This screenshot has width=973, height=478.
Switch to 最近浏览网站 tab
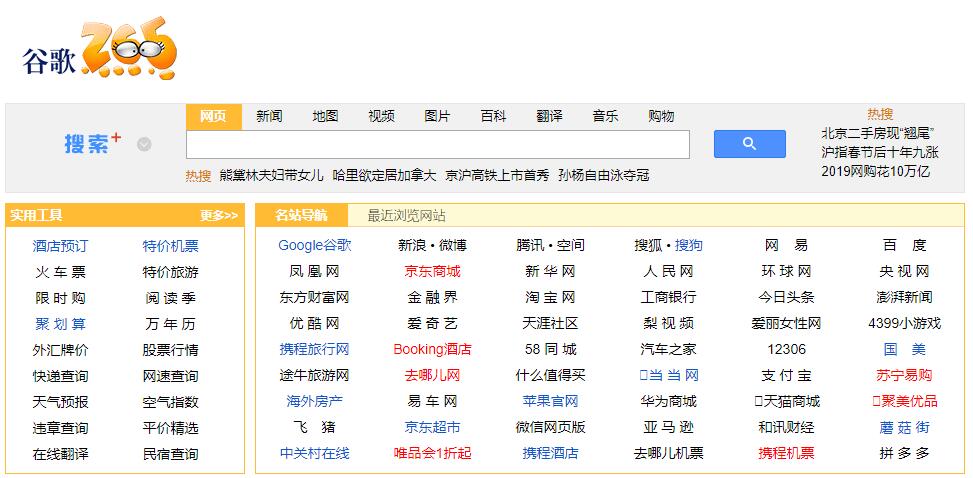pyautogui.click(x=406, y=216)
